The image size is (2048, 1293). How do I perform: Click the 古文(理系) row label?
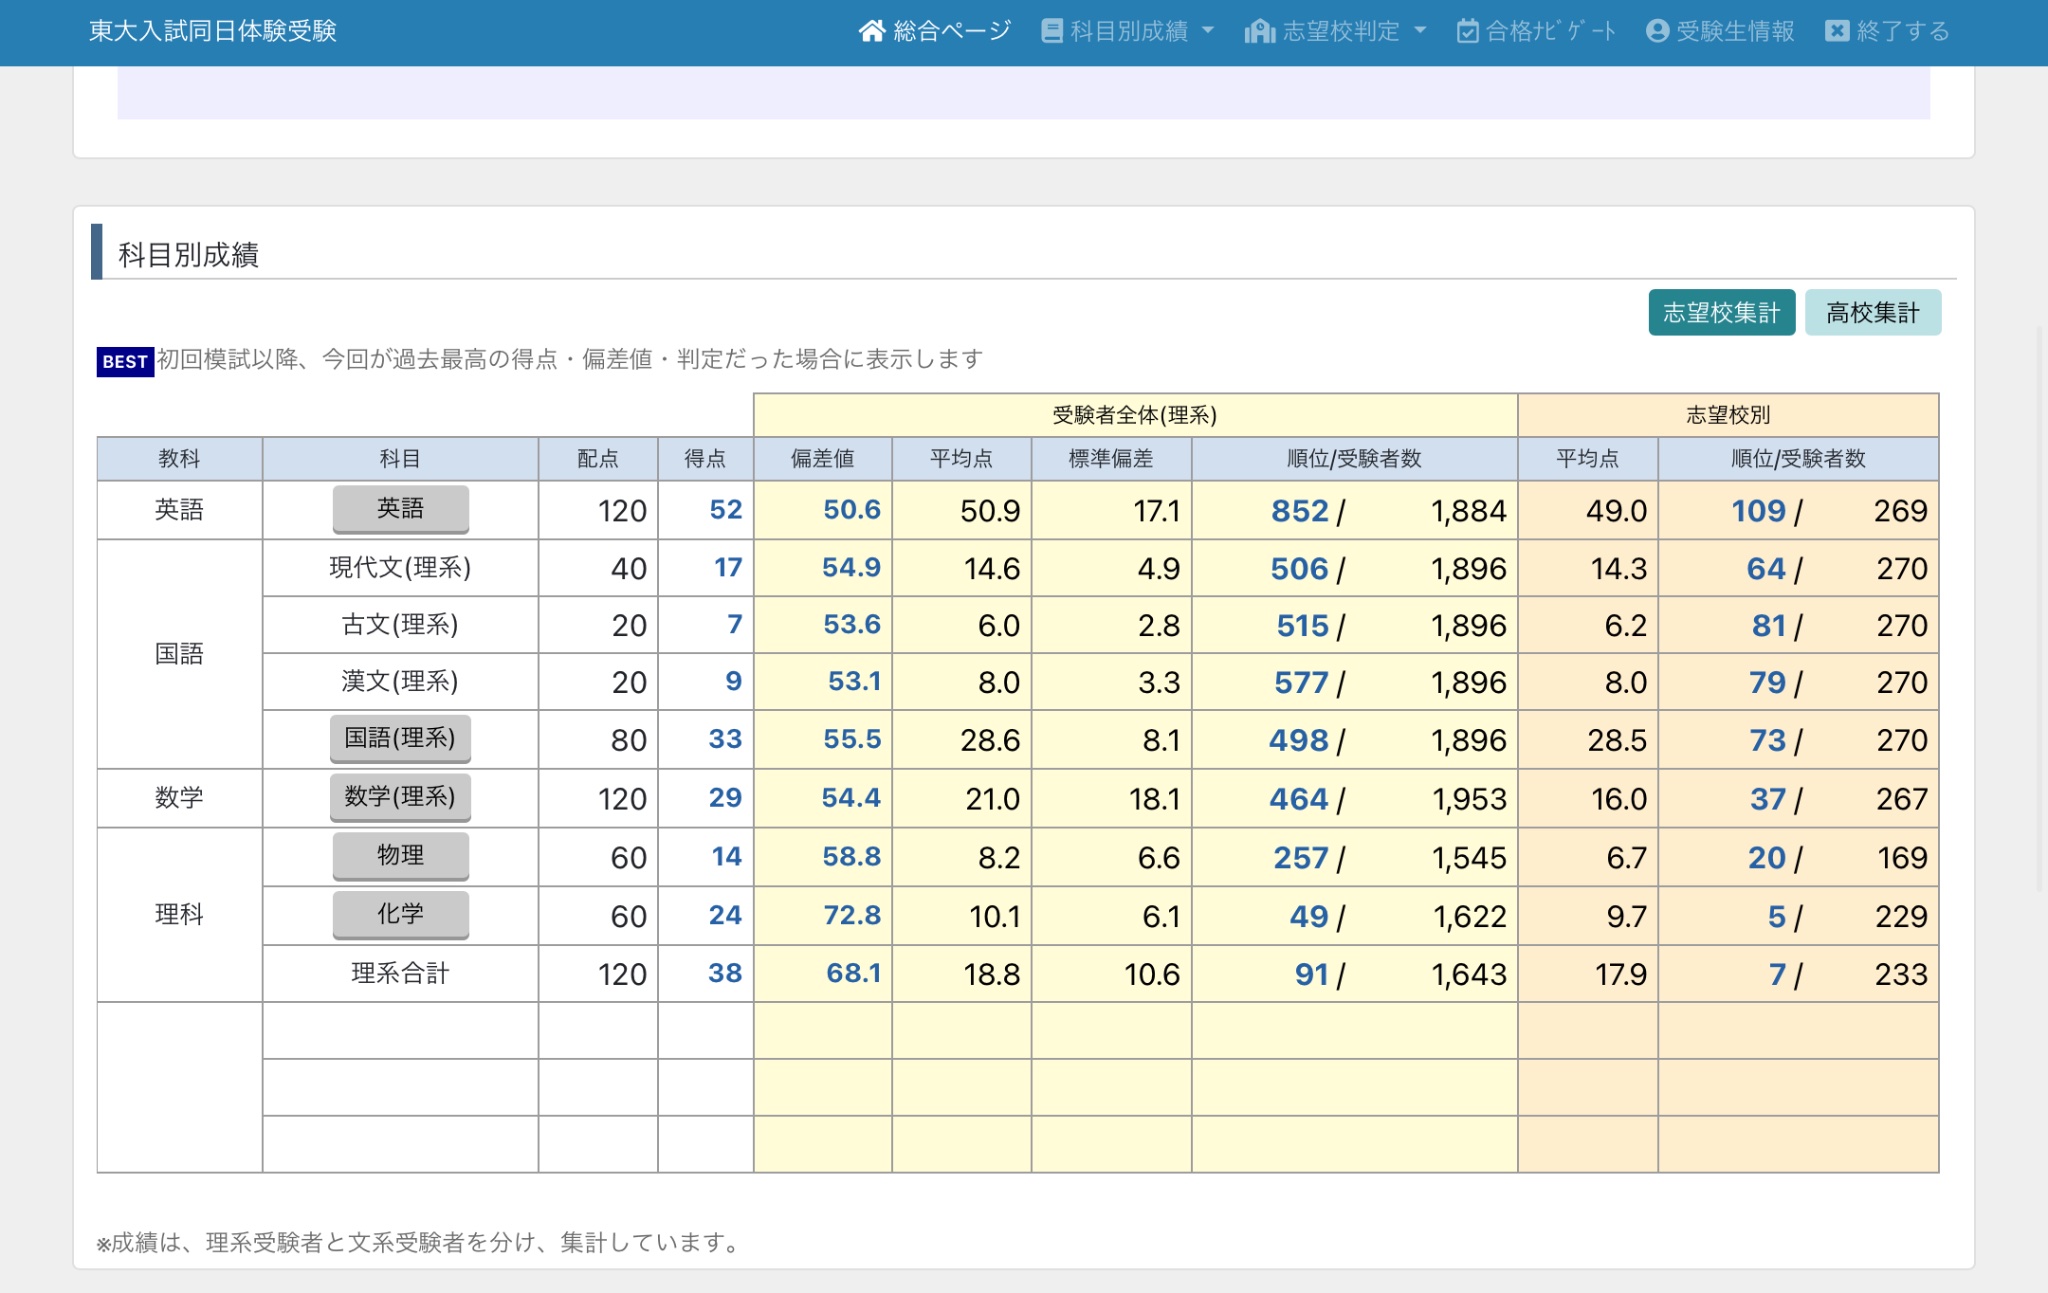pyautogui.click(x=400, y=624)
